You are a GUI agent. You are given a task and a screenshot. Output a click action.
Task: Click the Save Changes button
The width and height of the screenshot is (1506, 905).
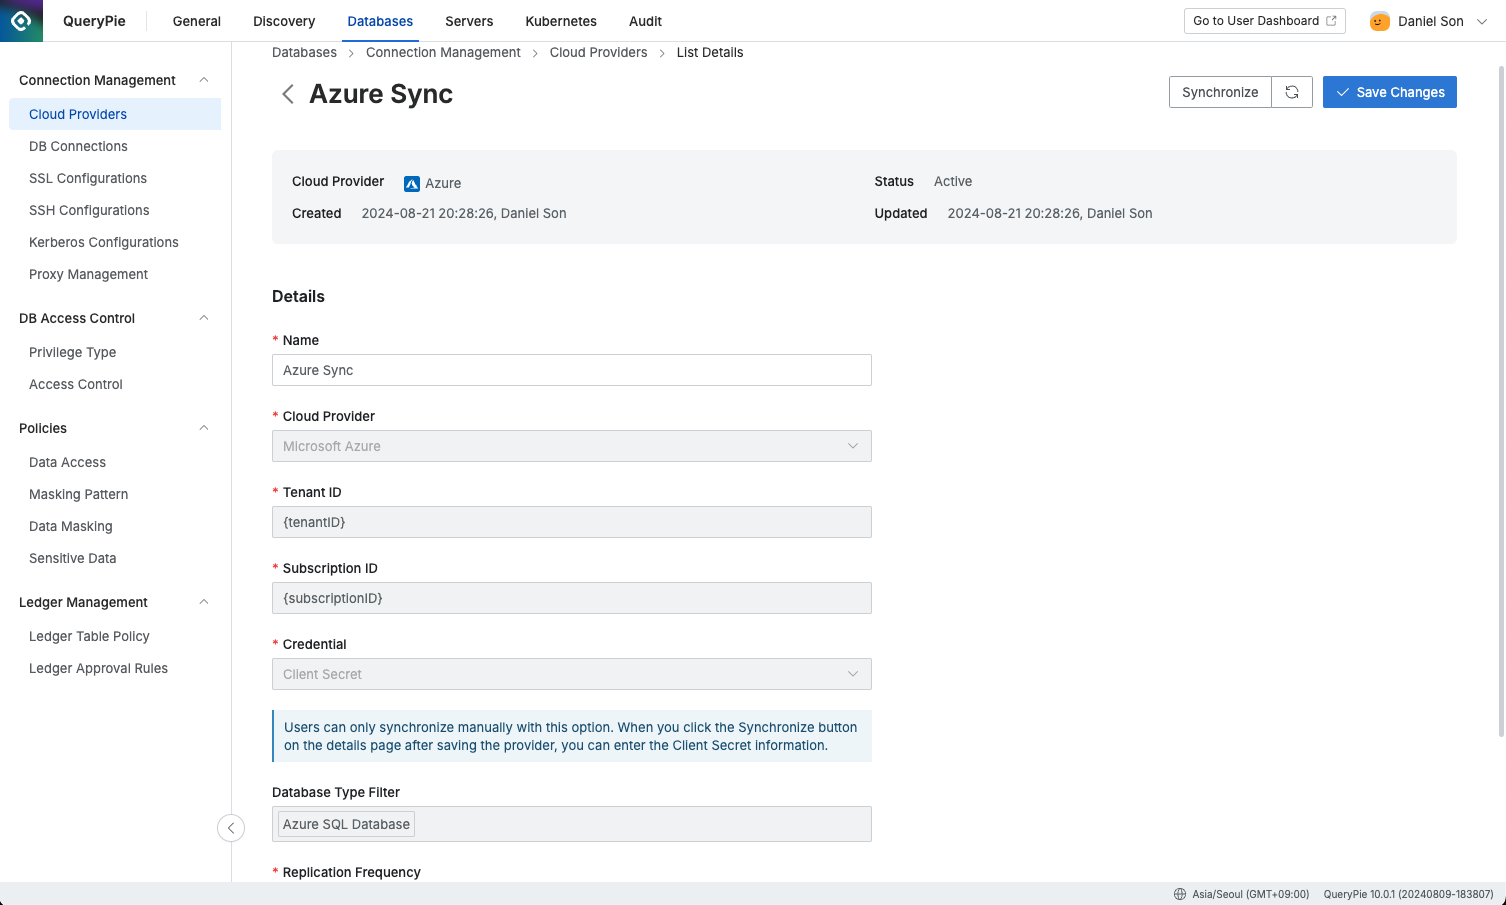(x=1390, y=92)
